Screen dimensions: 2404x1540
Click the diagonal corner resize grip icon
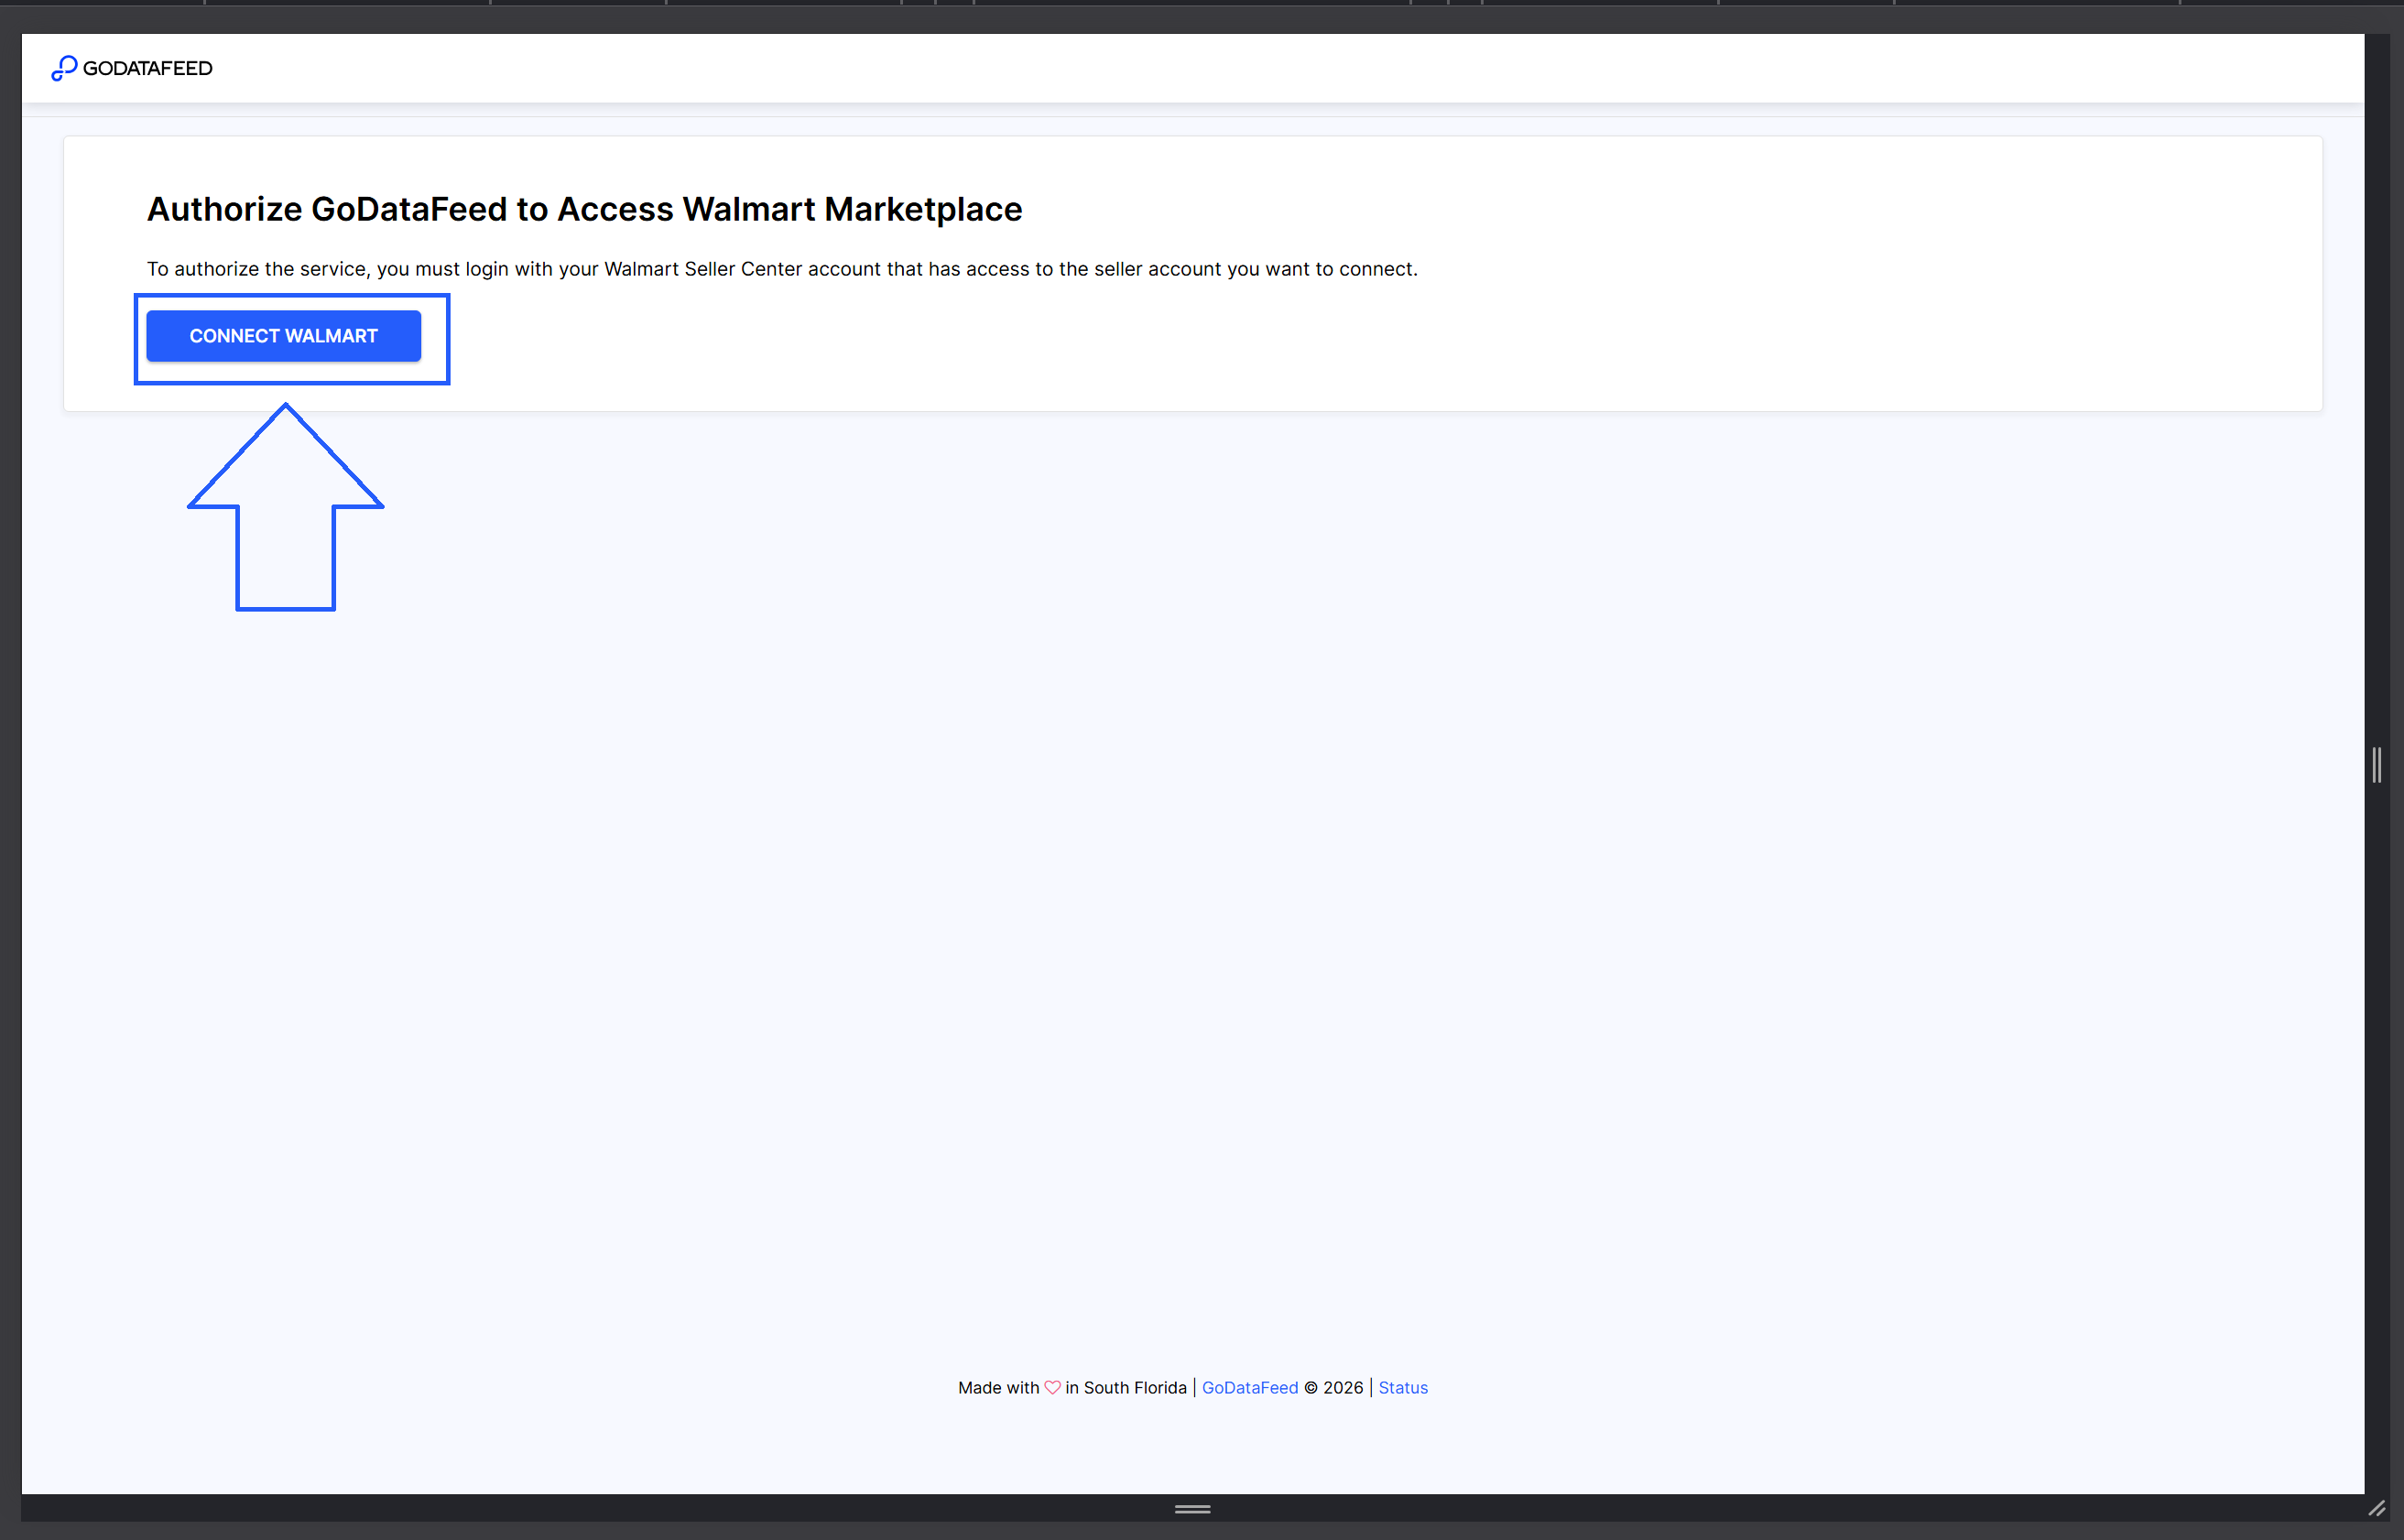pos(2376,1509)
